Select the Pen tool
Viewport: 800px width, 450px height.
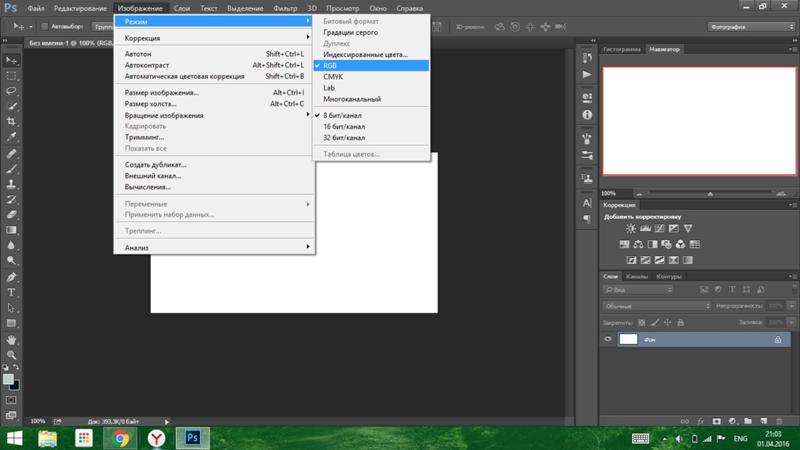11,278
